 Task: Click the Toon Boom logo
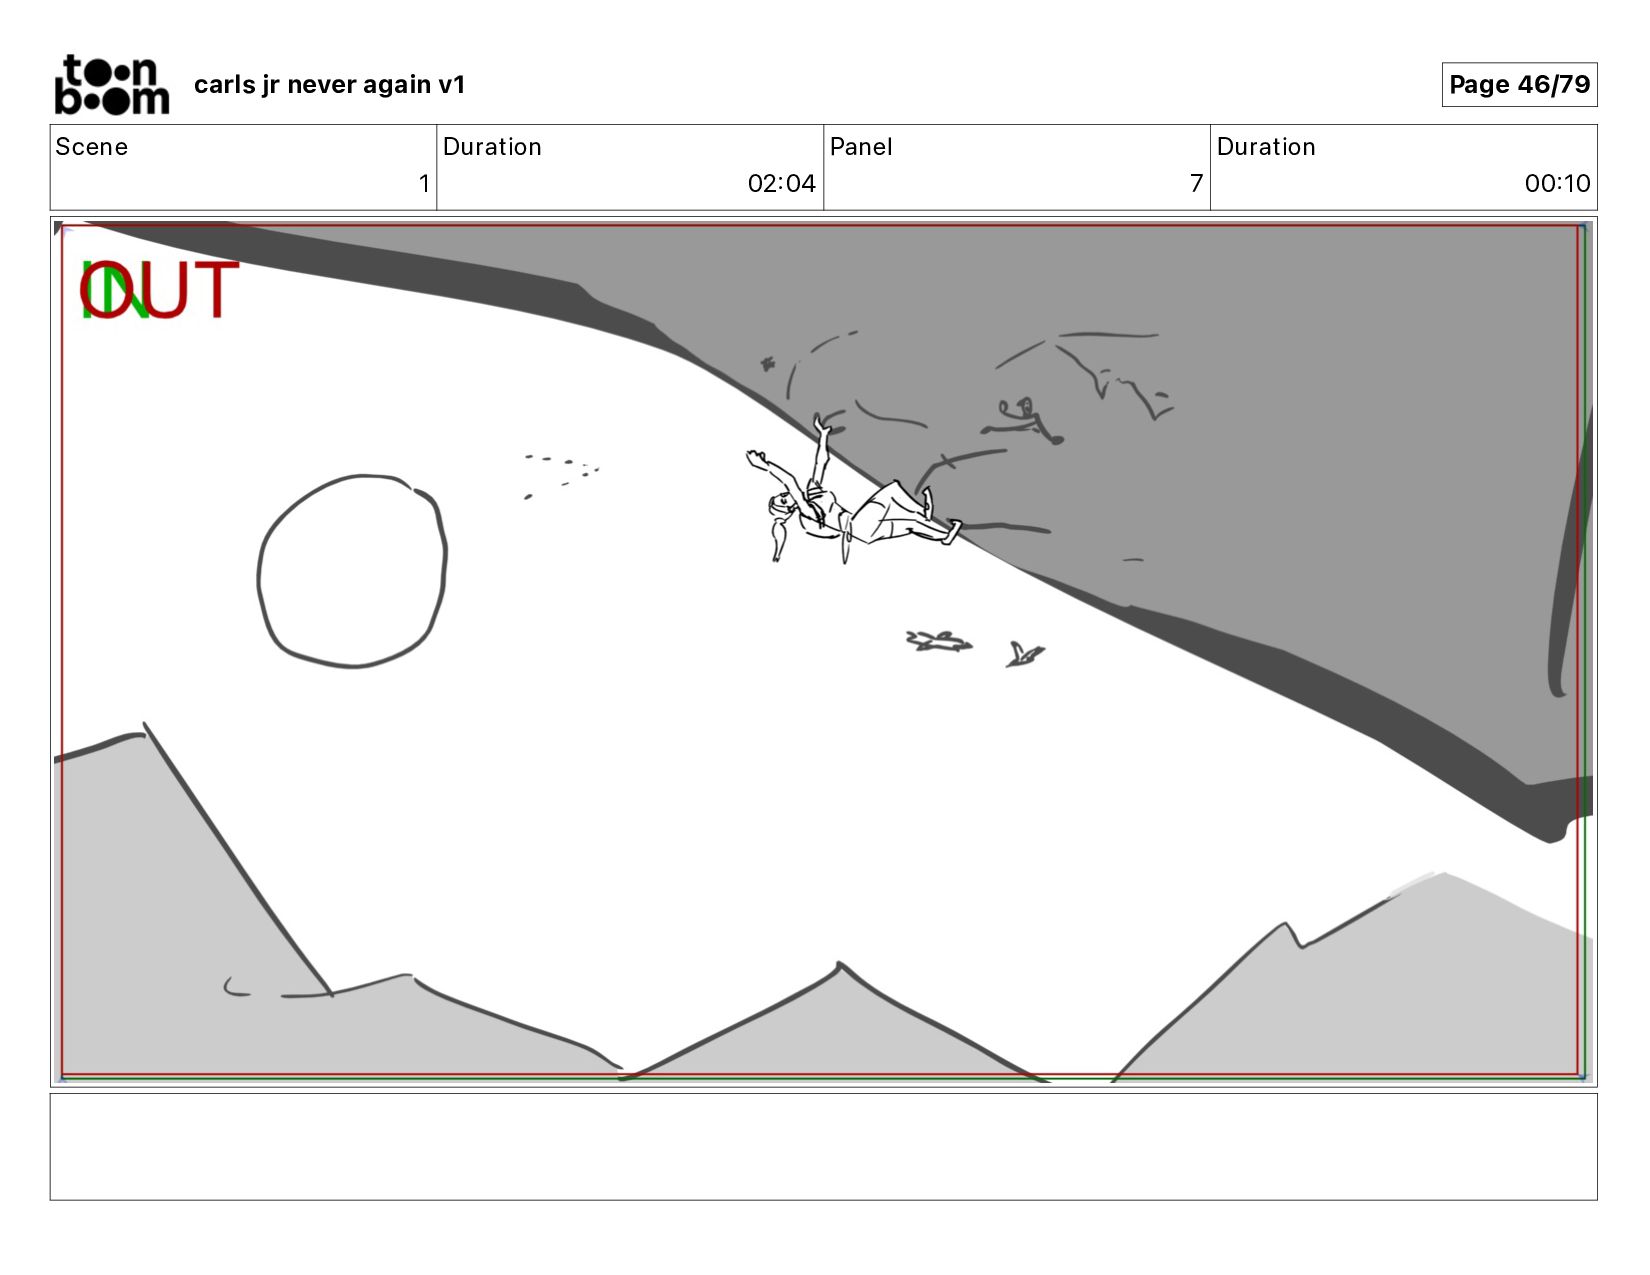coord(111,85)
